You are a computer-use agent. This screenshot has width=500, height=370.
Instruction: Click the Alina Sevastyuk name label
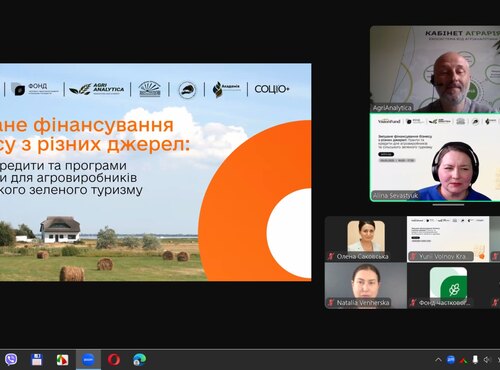tap(395, 196)
